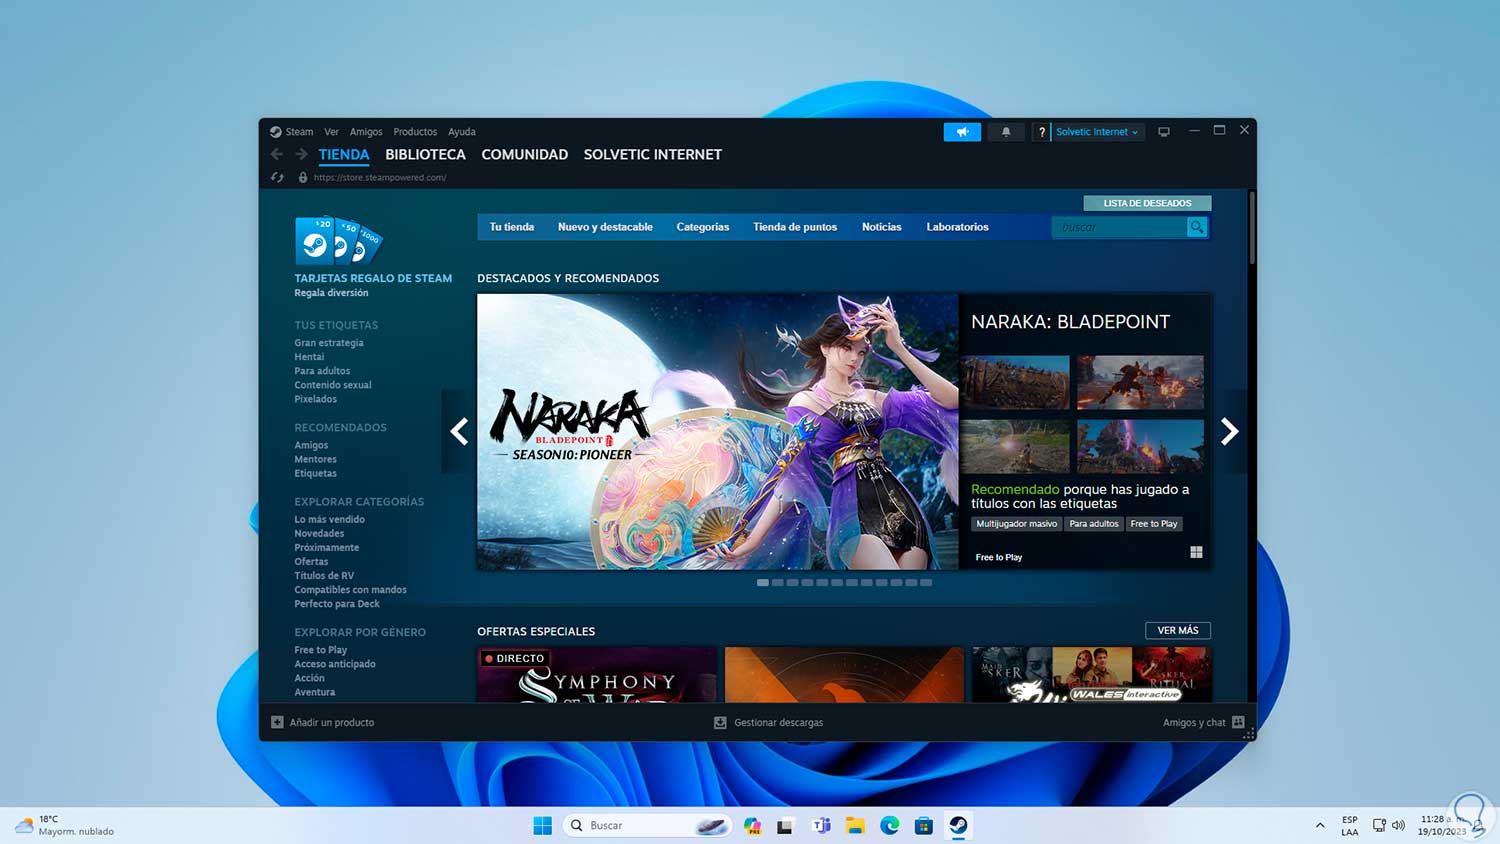Open the Ofertas sidebar link
The height and width of the screenshot is (844, 1500).
click(311, 561)
